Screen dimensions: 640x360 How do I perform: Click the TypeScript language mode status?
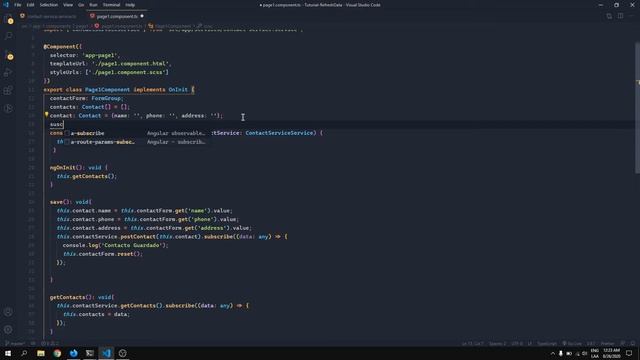547,343
